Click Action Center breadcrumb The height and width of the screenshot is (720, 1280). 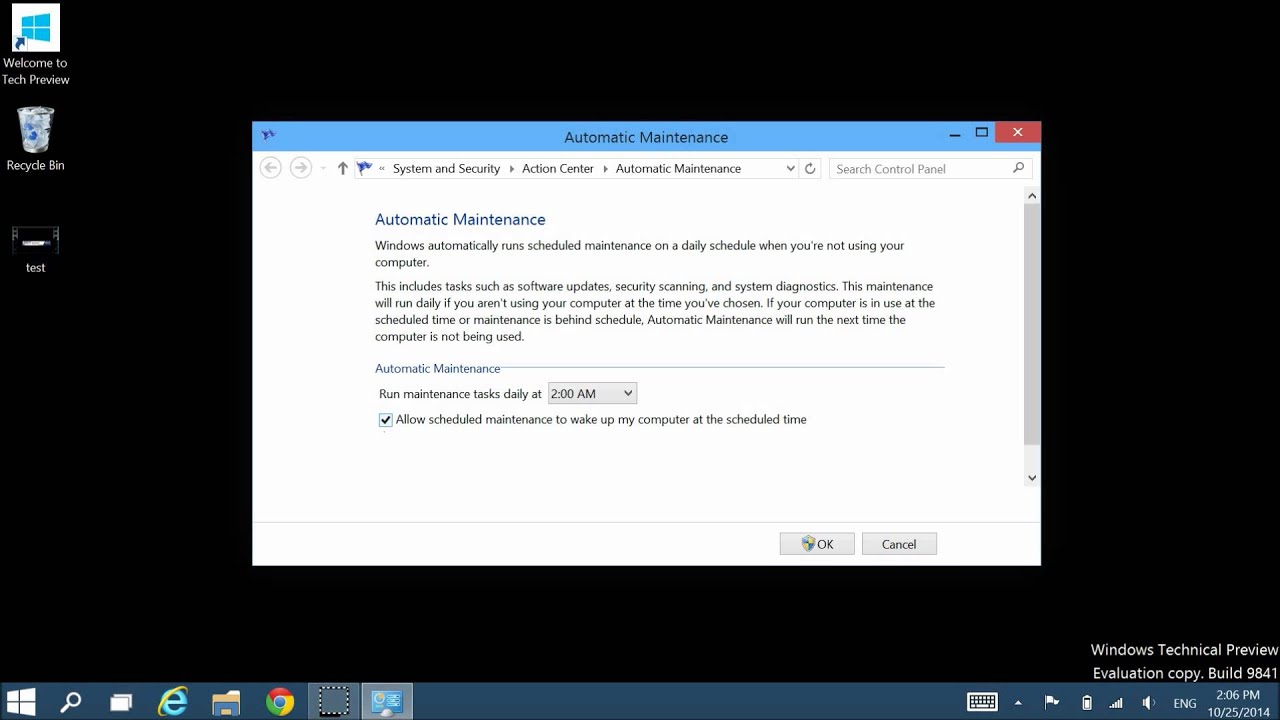point(558,169)
